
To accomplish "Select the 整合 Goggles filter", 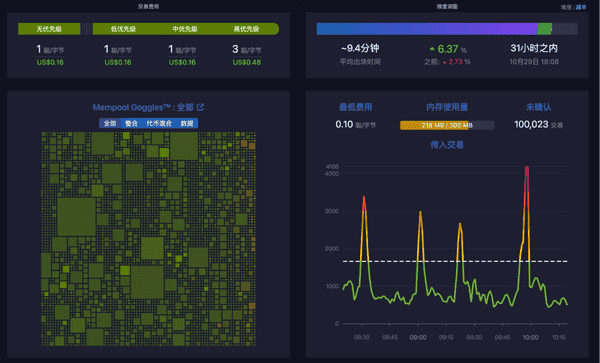I will [131, 123].
